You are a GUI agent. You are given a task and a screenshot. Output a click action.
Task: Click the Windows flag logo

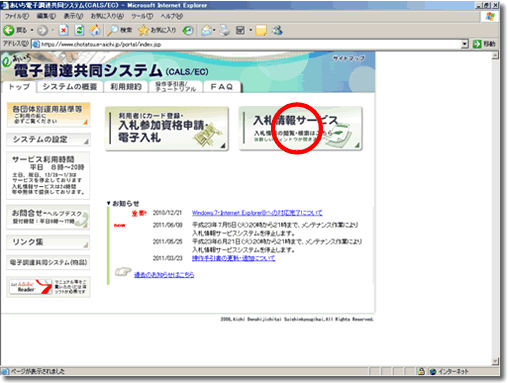pos(490,17)
